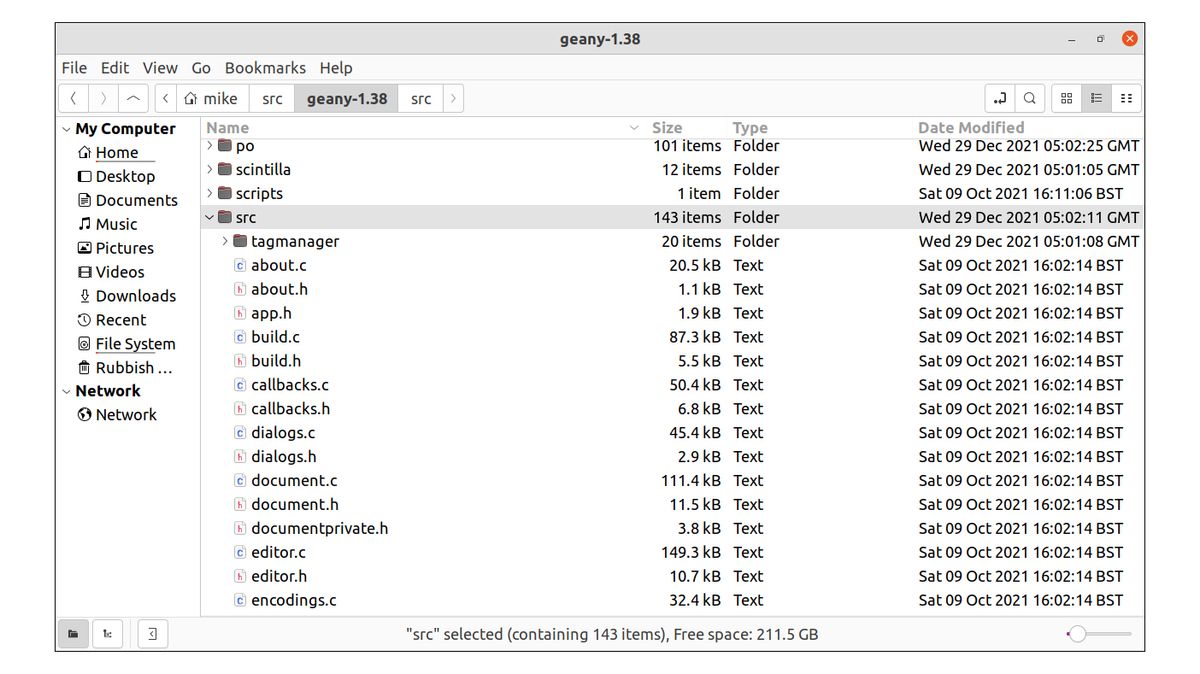
Task: Collapse the expanded src folder
Action: (x=208, y=217)
